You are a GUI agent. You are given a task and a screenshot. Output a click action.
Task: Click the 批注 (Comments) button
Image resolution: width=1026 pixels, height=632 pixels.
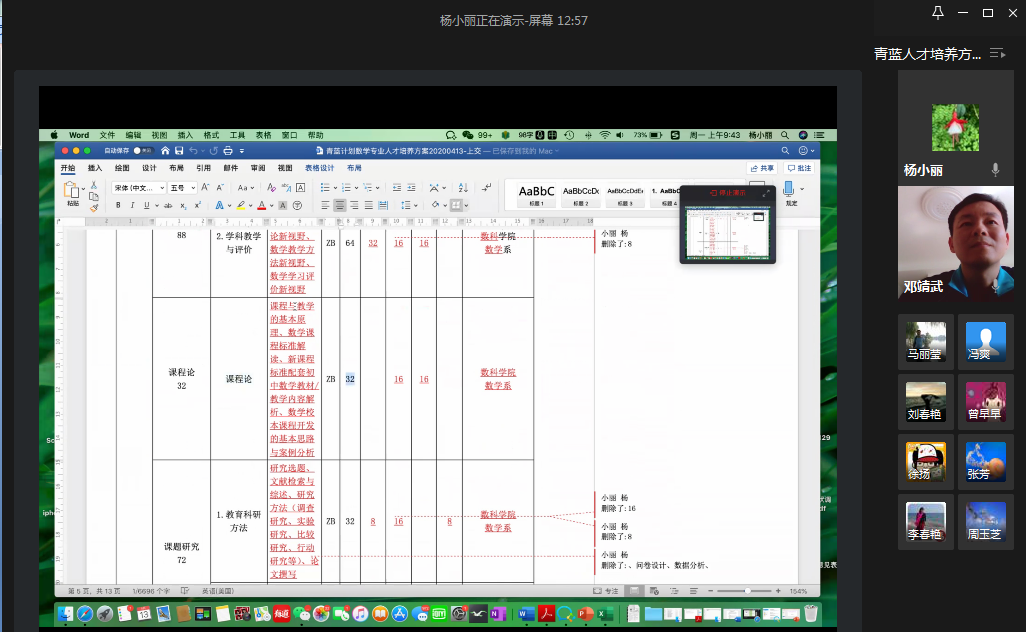coord(800,168)
